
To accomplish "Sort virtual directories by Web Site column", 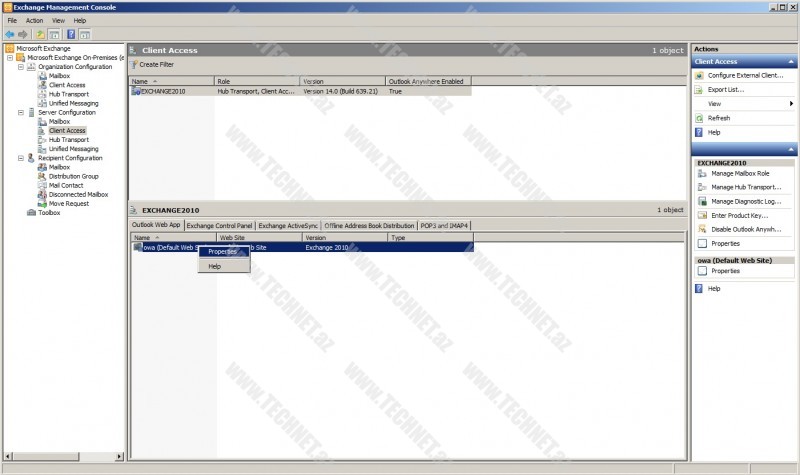I will pyautogui.click(x=259, y=238).
